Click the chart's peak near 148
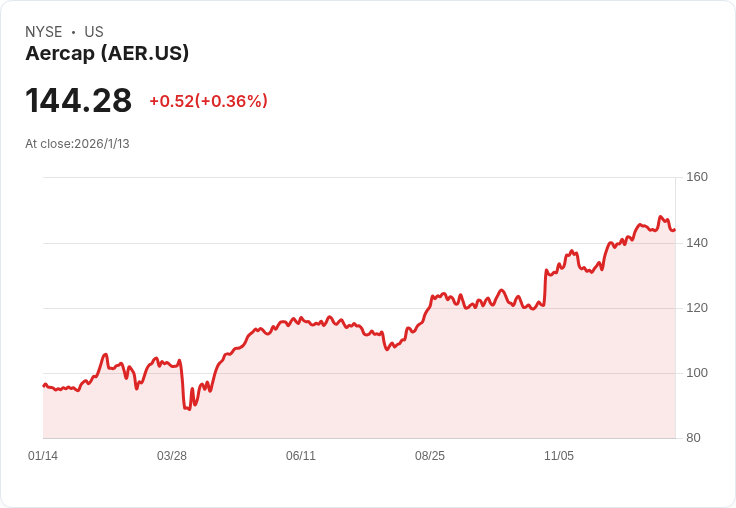Viewport: 736px width, 508px height. (x=660, y=217)
